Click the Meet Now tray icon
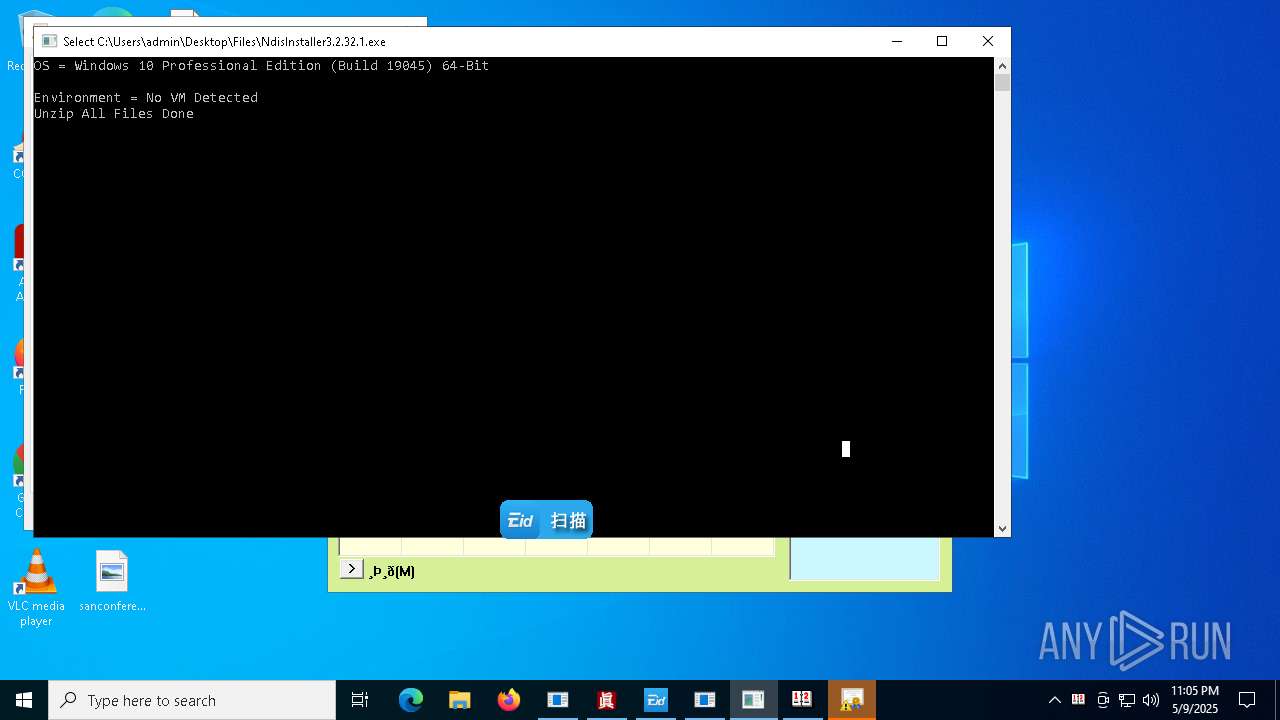 pos(1103,700)
